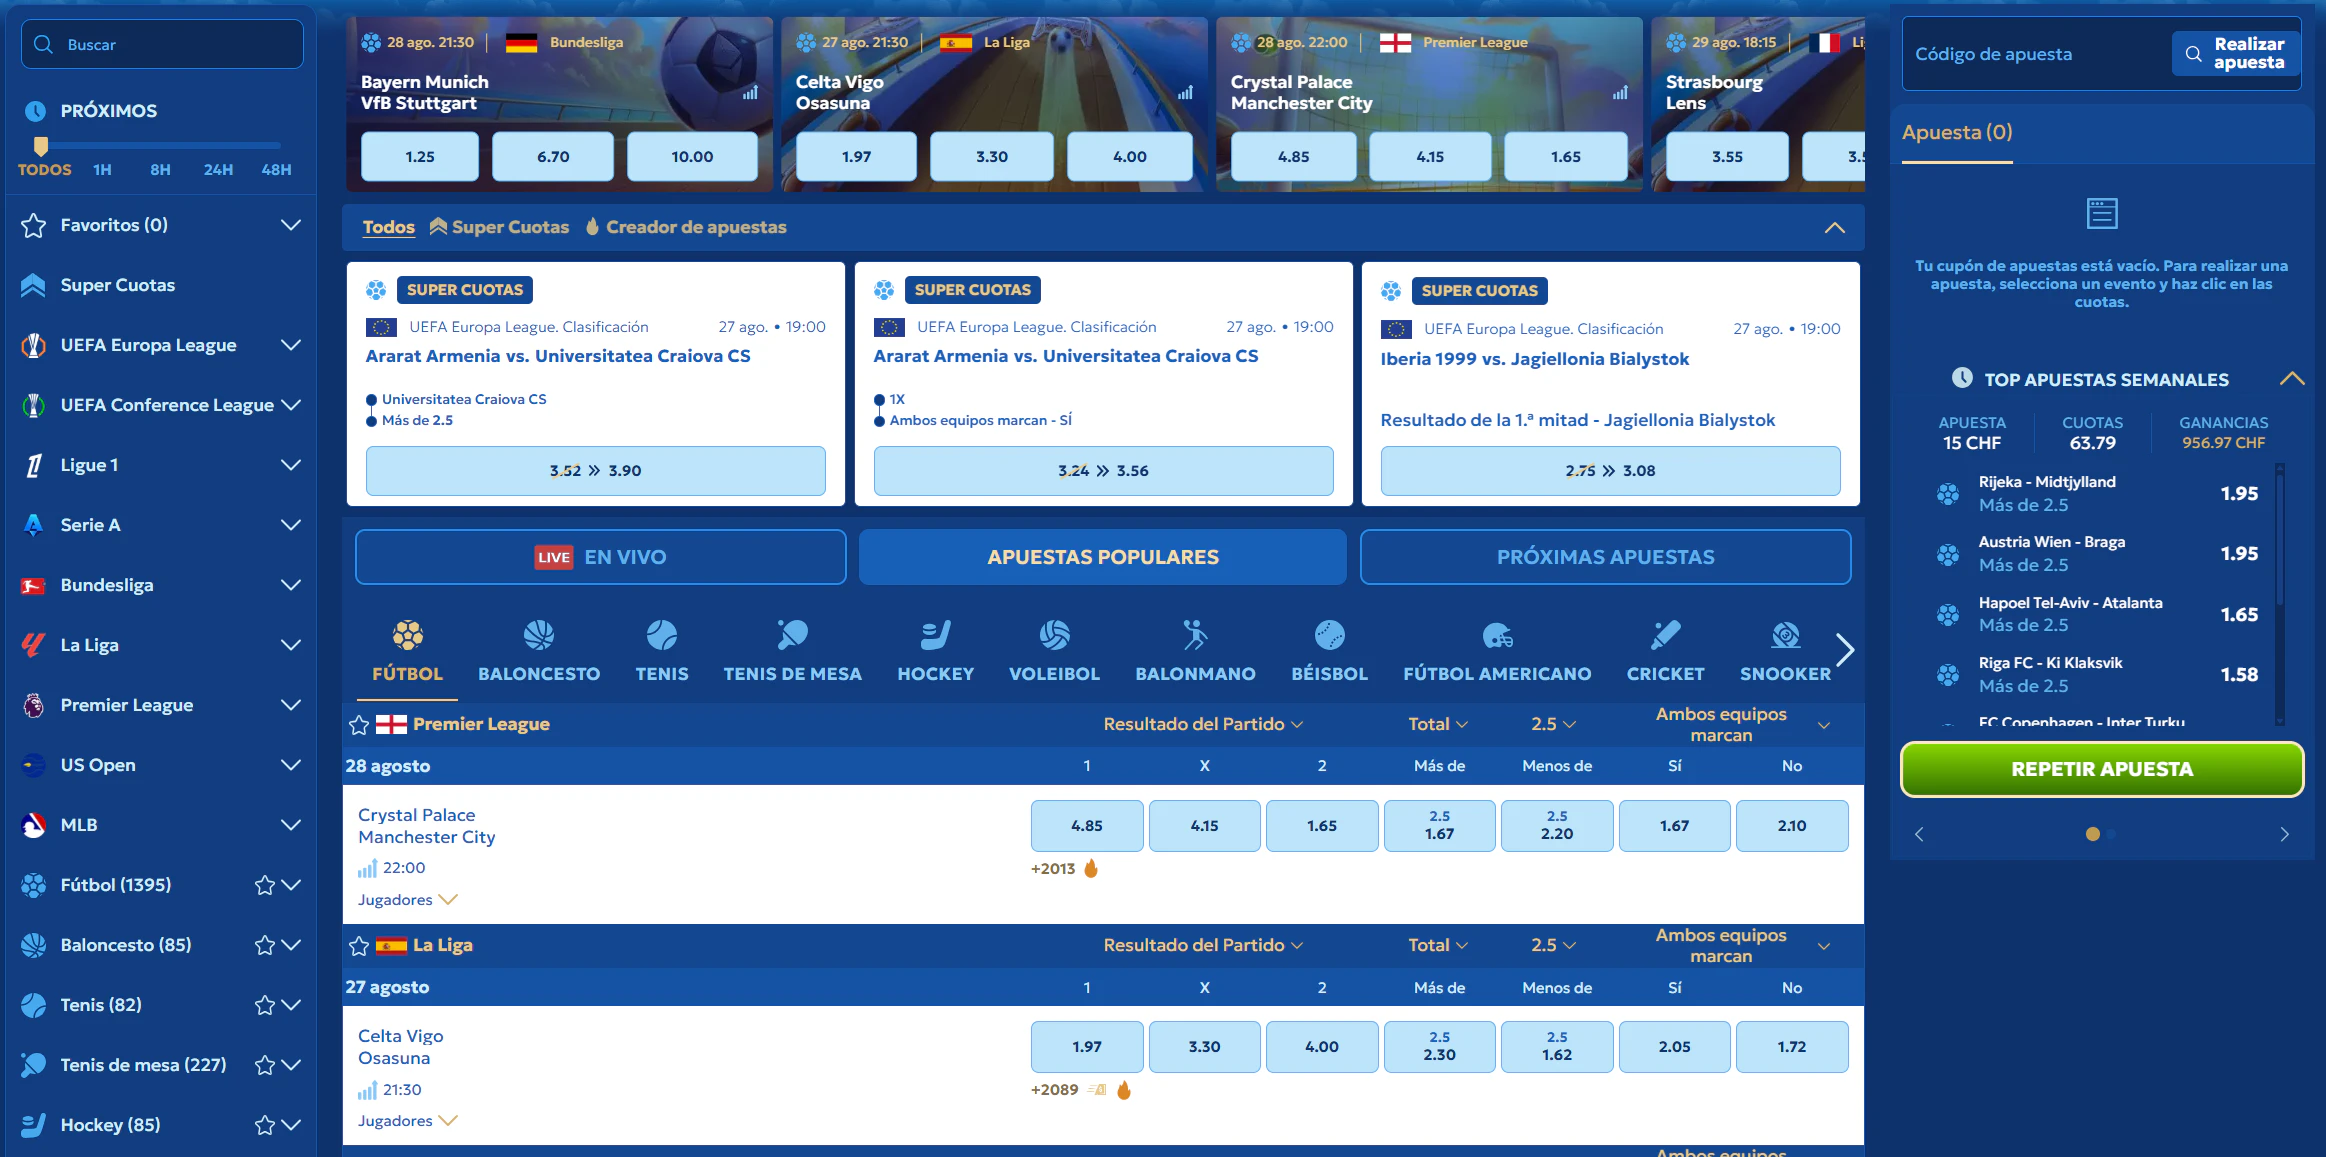Select the Fútbol Americano helmet icon

(x=1497, y=635)
